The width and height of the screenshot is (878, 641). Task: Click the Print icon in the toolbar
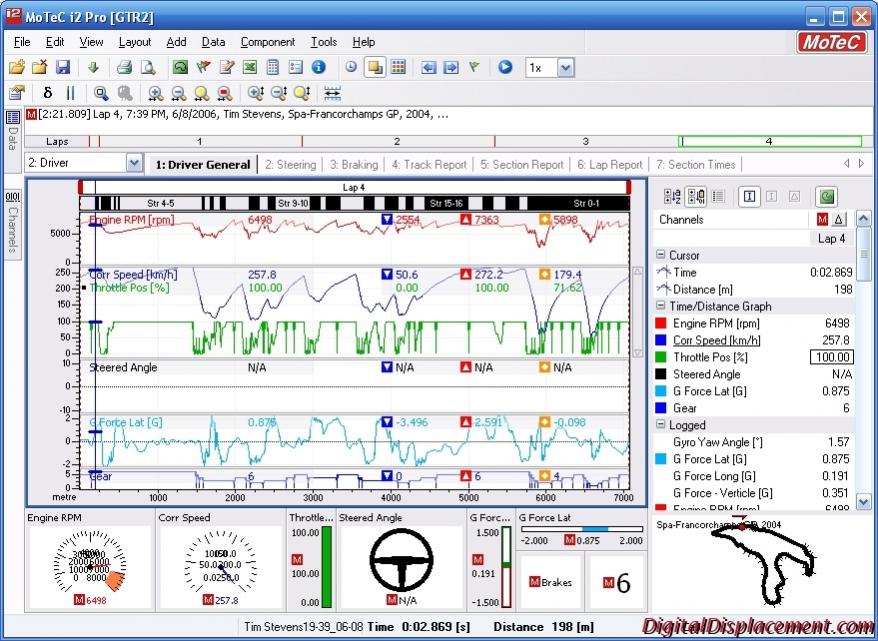tap(124, 68)
